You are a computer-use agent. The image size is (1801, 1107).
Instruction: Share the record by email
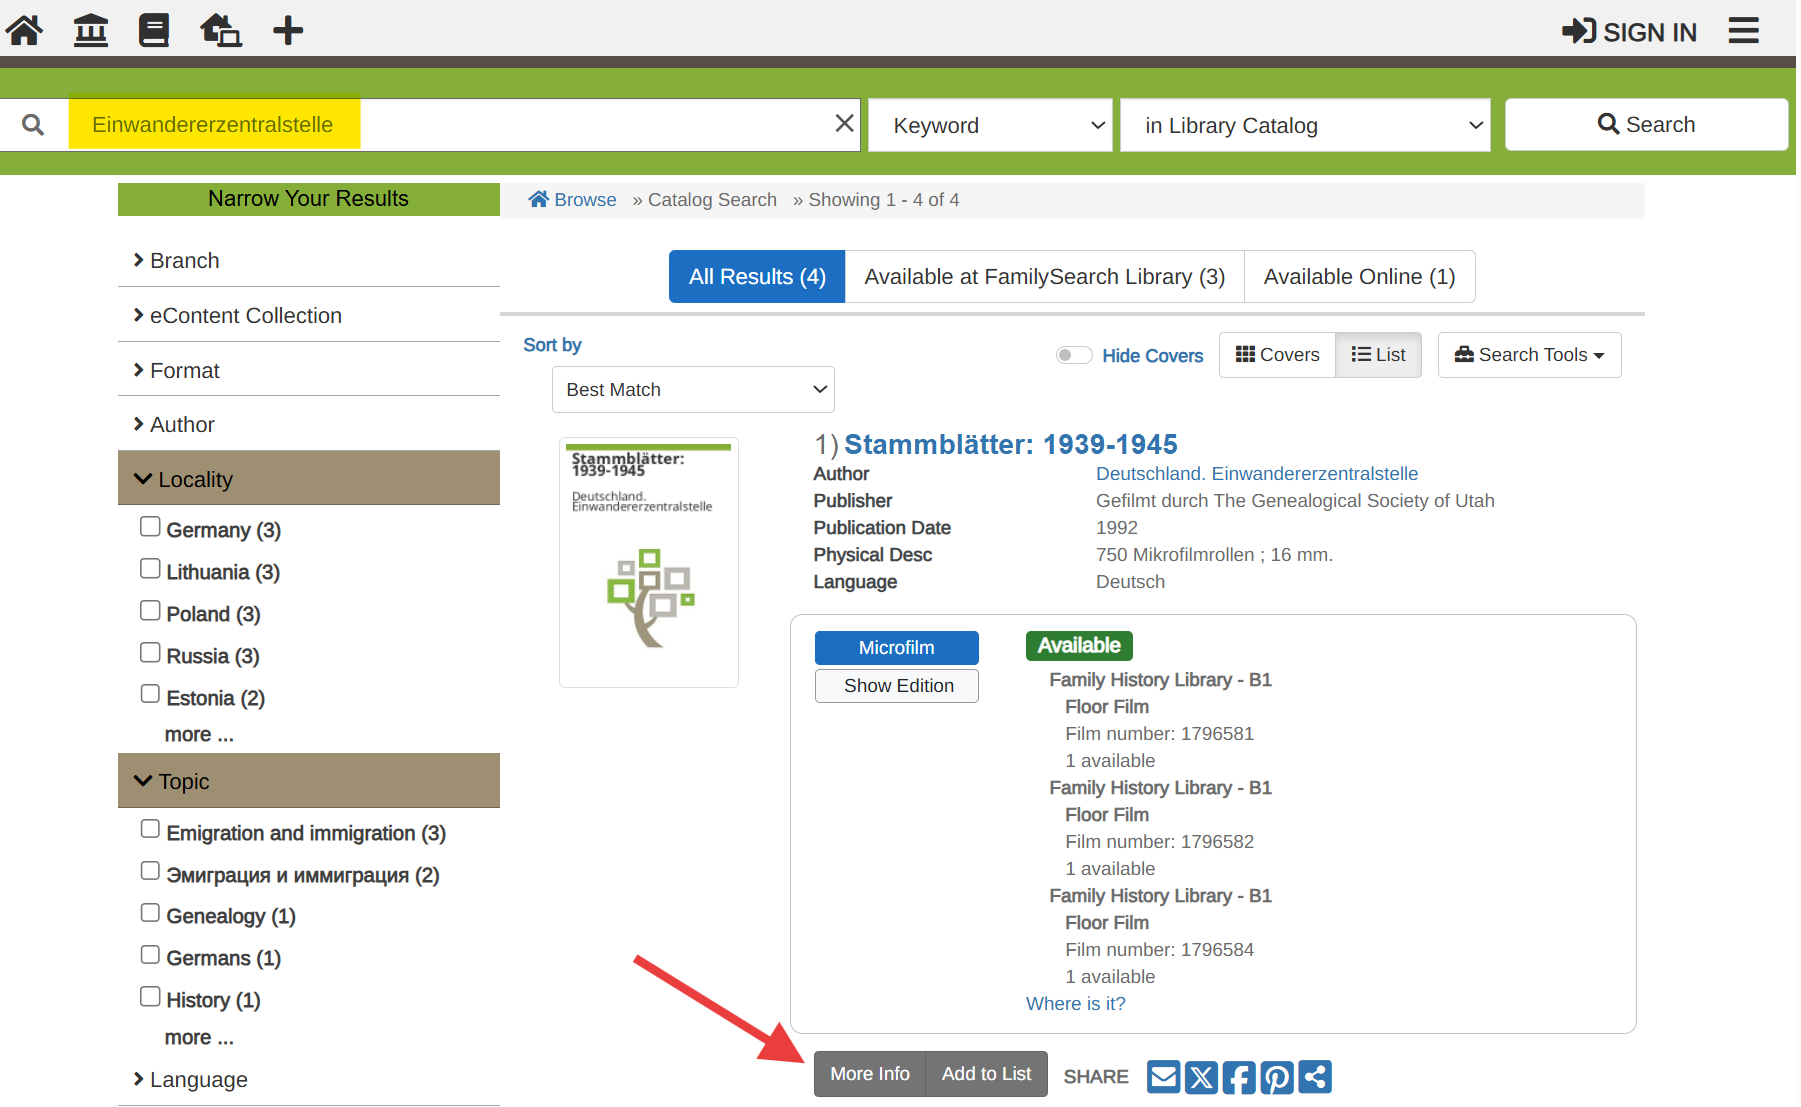(x=1163, y=1077)
